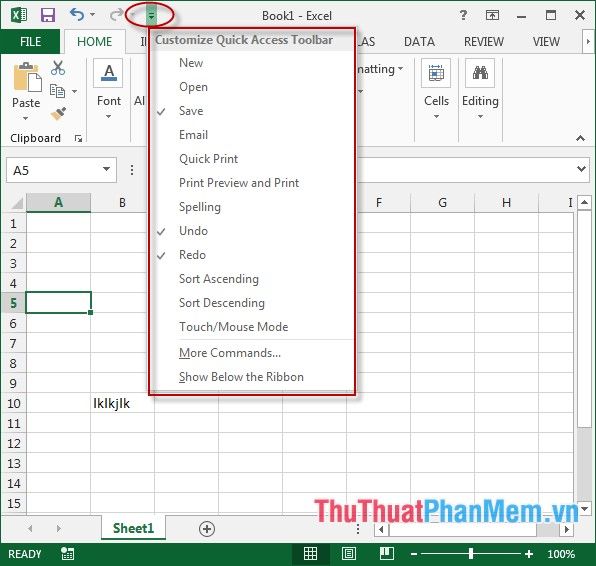Screen dimensions: 596x566
Task: Open the Editing binoculars group button
Action: 480,90
